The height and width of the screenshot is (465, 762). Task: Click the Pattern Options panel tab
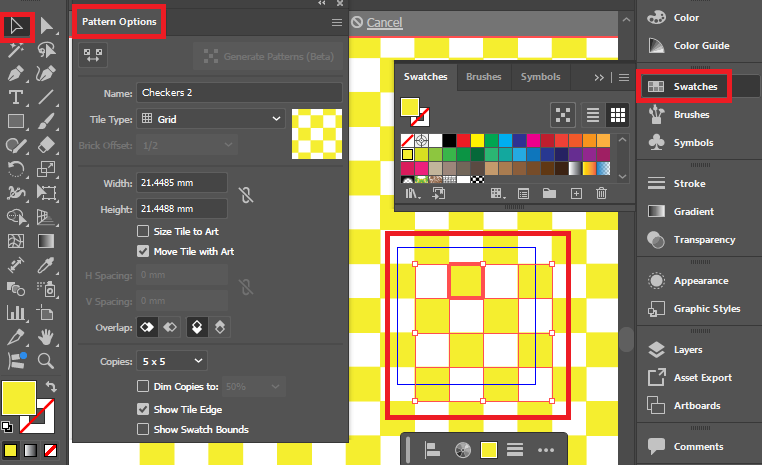119,22
